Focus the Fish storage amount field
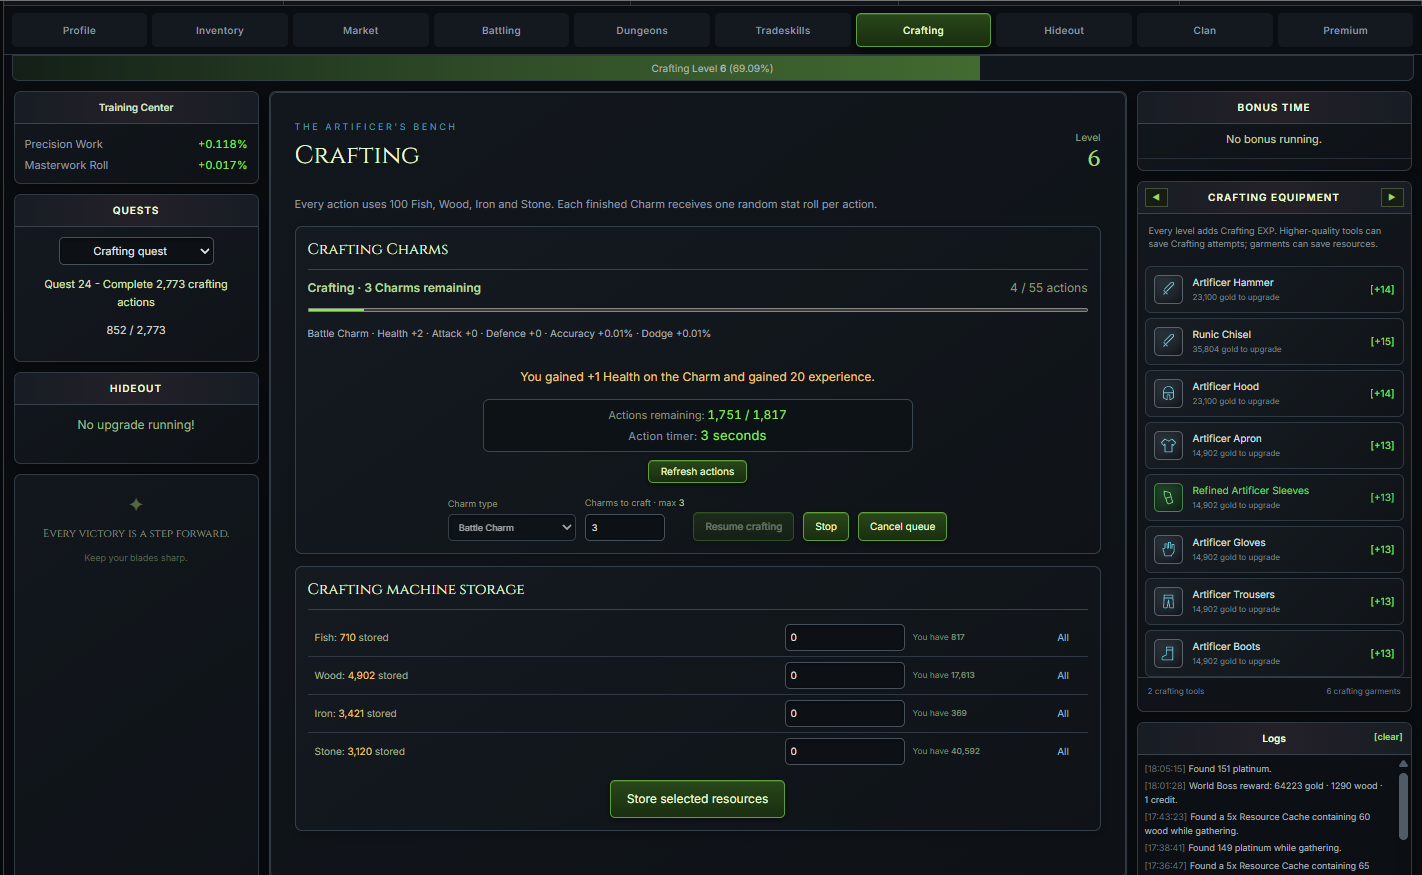 click(x=845, y=637)
